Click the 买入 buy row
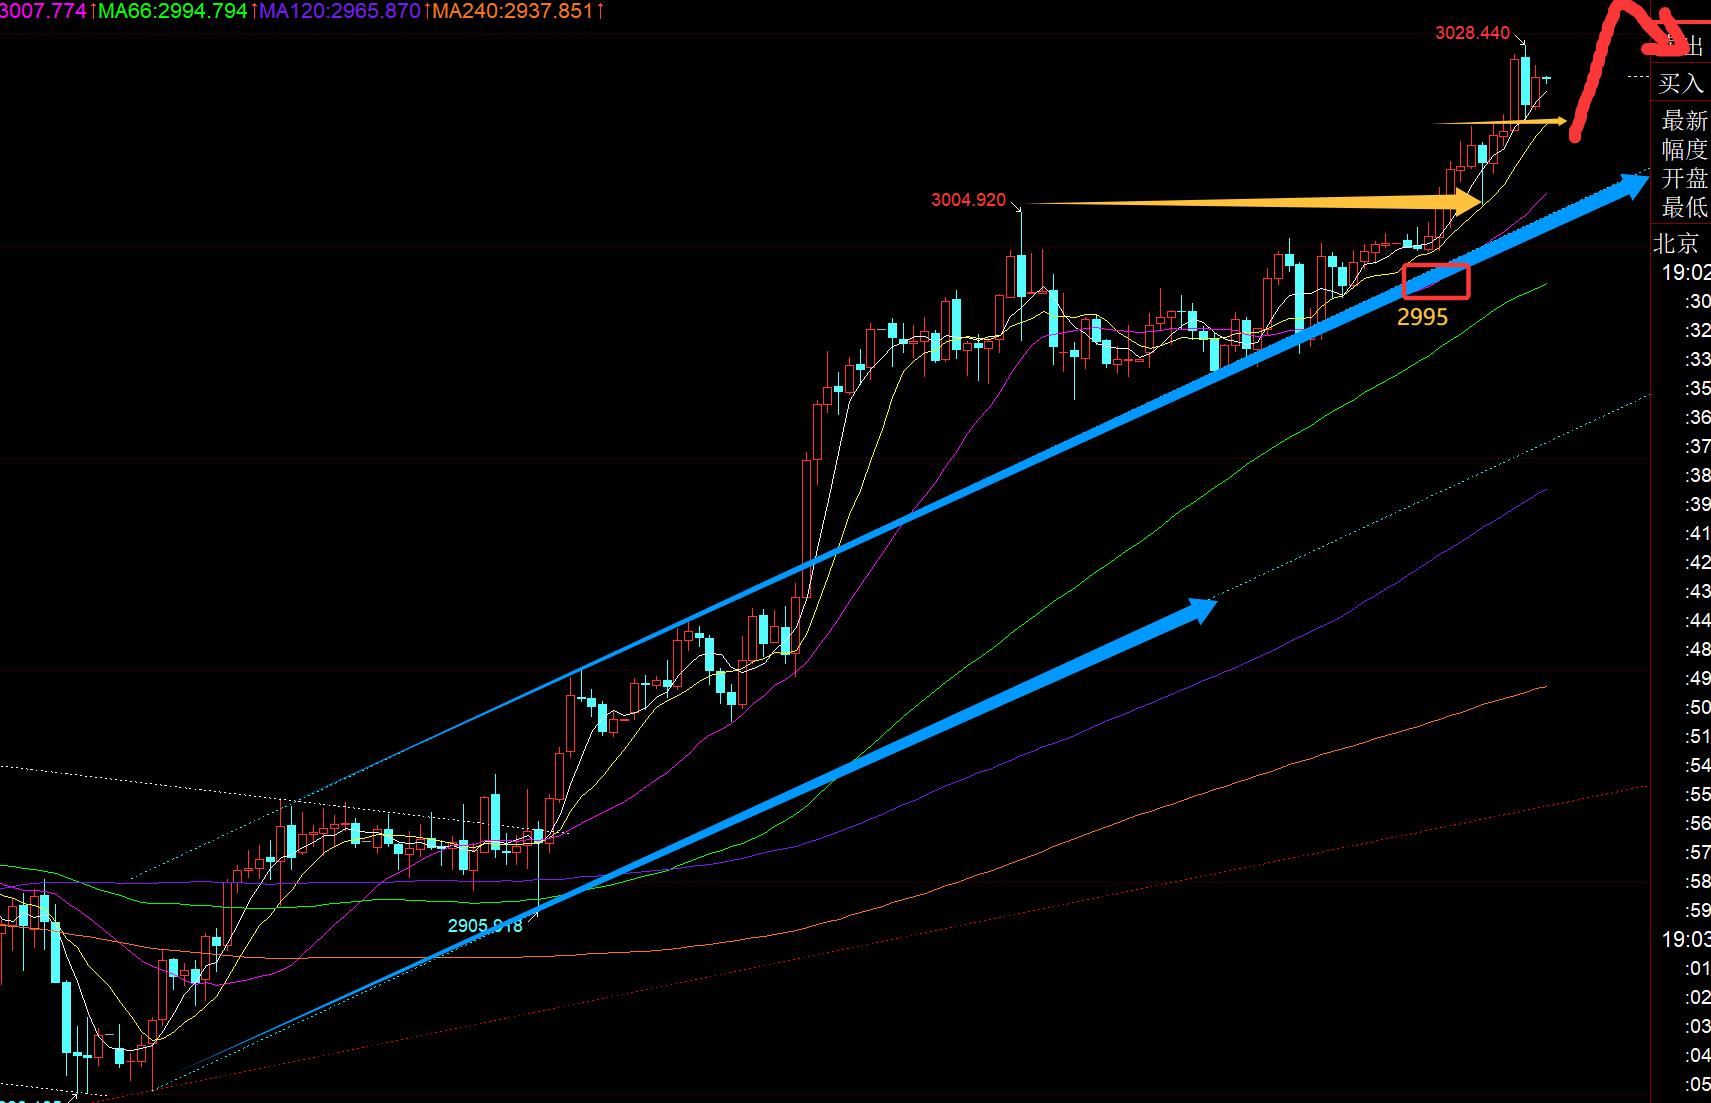Screen dimensions: 1711x1103 pyautogui.click(x=1680, y=83)
